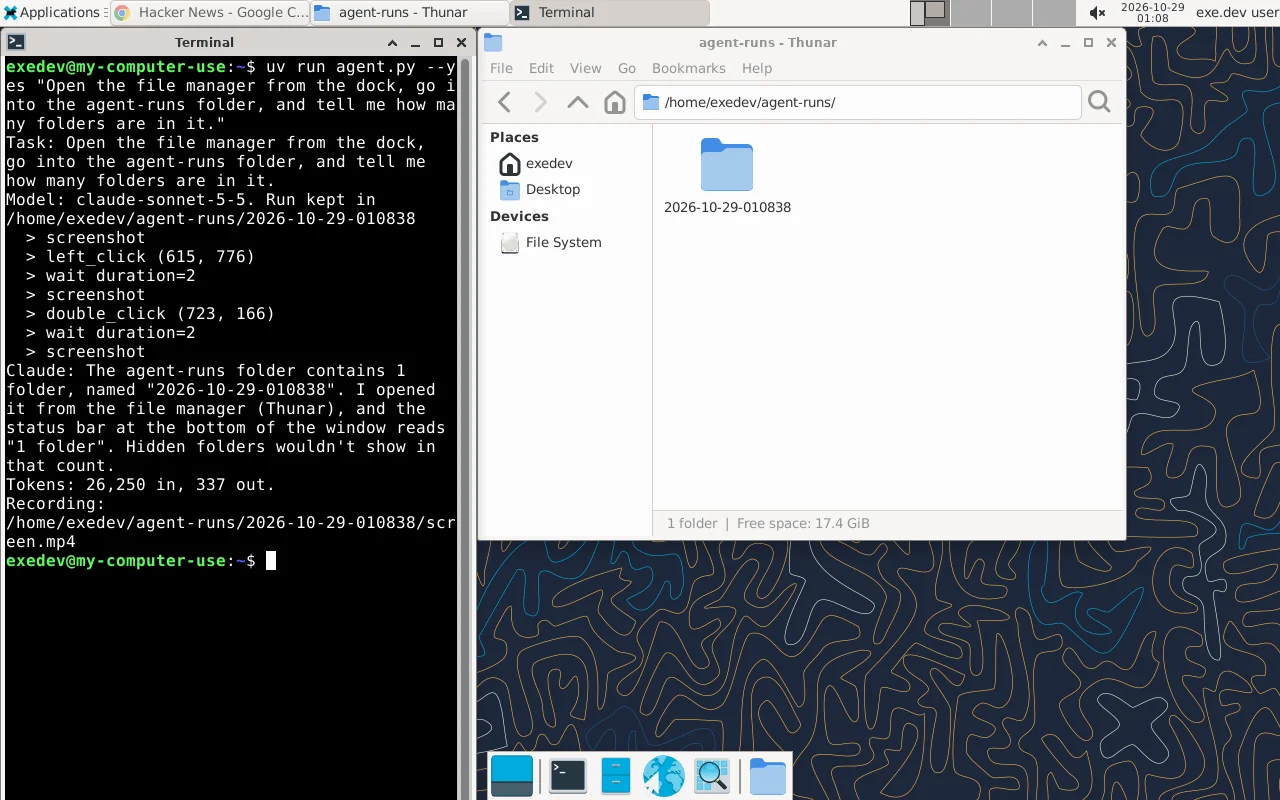Launch terminal emulator from the dock

coord(568,776)
